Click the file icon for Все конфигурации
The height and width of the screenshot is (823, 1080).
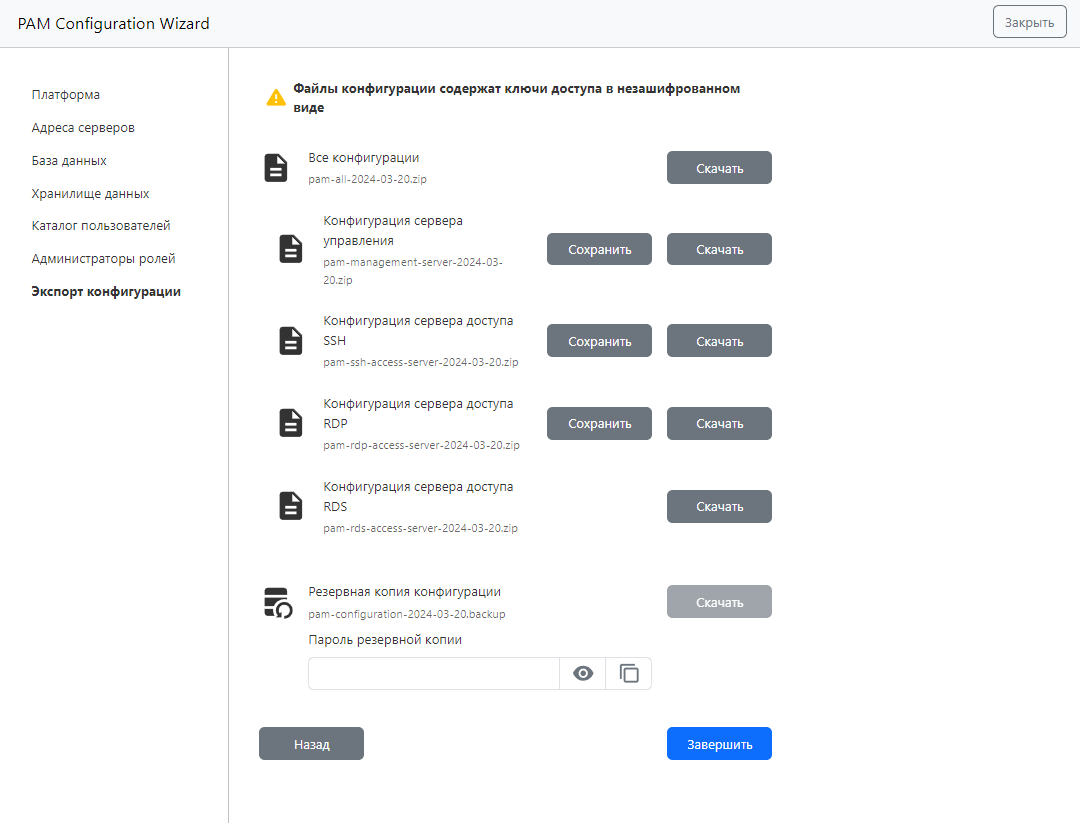[x=276, y=168]
